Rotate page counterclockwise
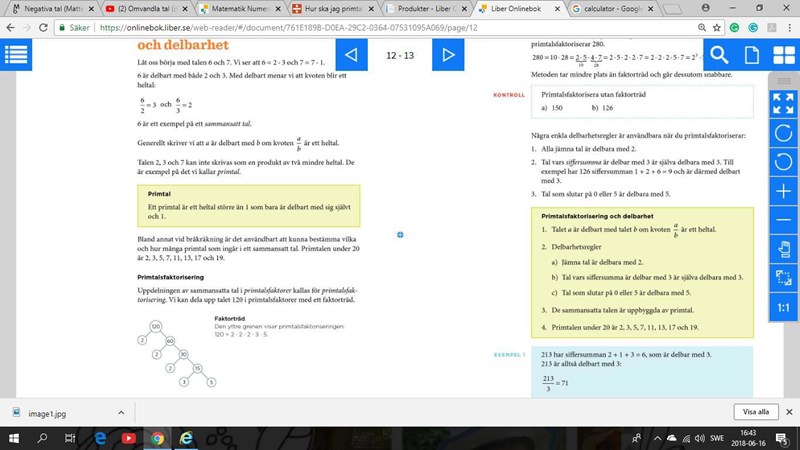This screenshot has width=800, height=450. tap(784, 161)
